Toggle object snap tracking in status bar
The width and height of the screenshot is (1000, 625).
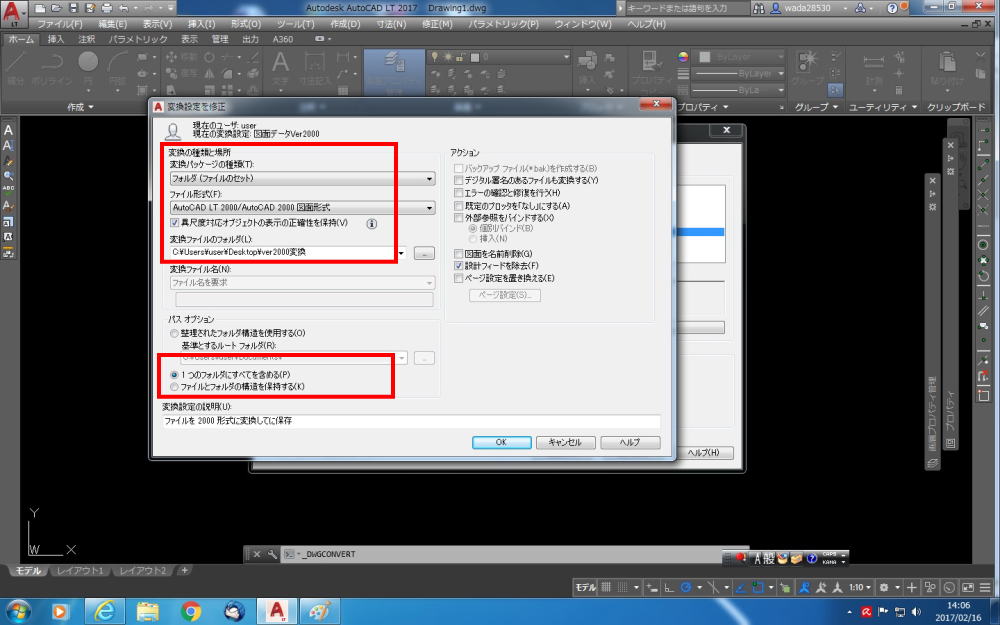pos(740,587)
